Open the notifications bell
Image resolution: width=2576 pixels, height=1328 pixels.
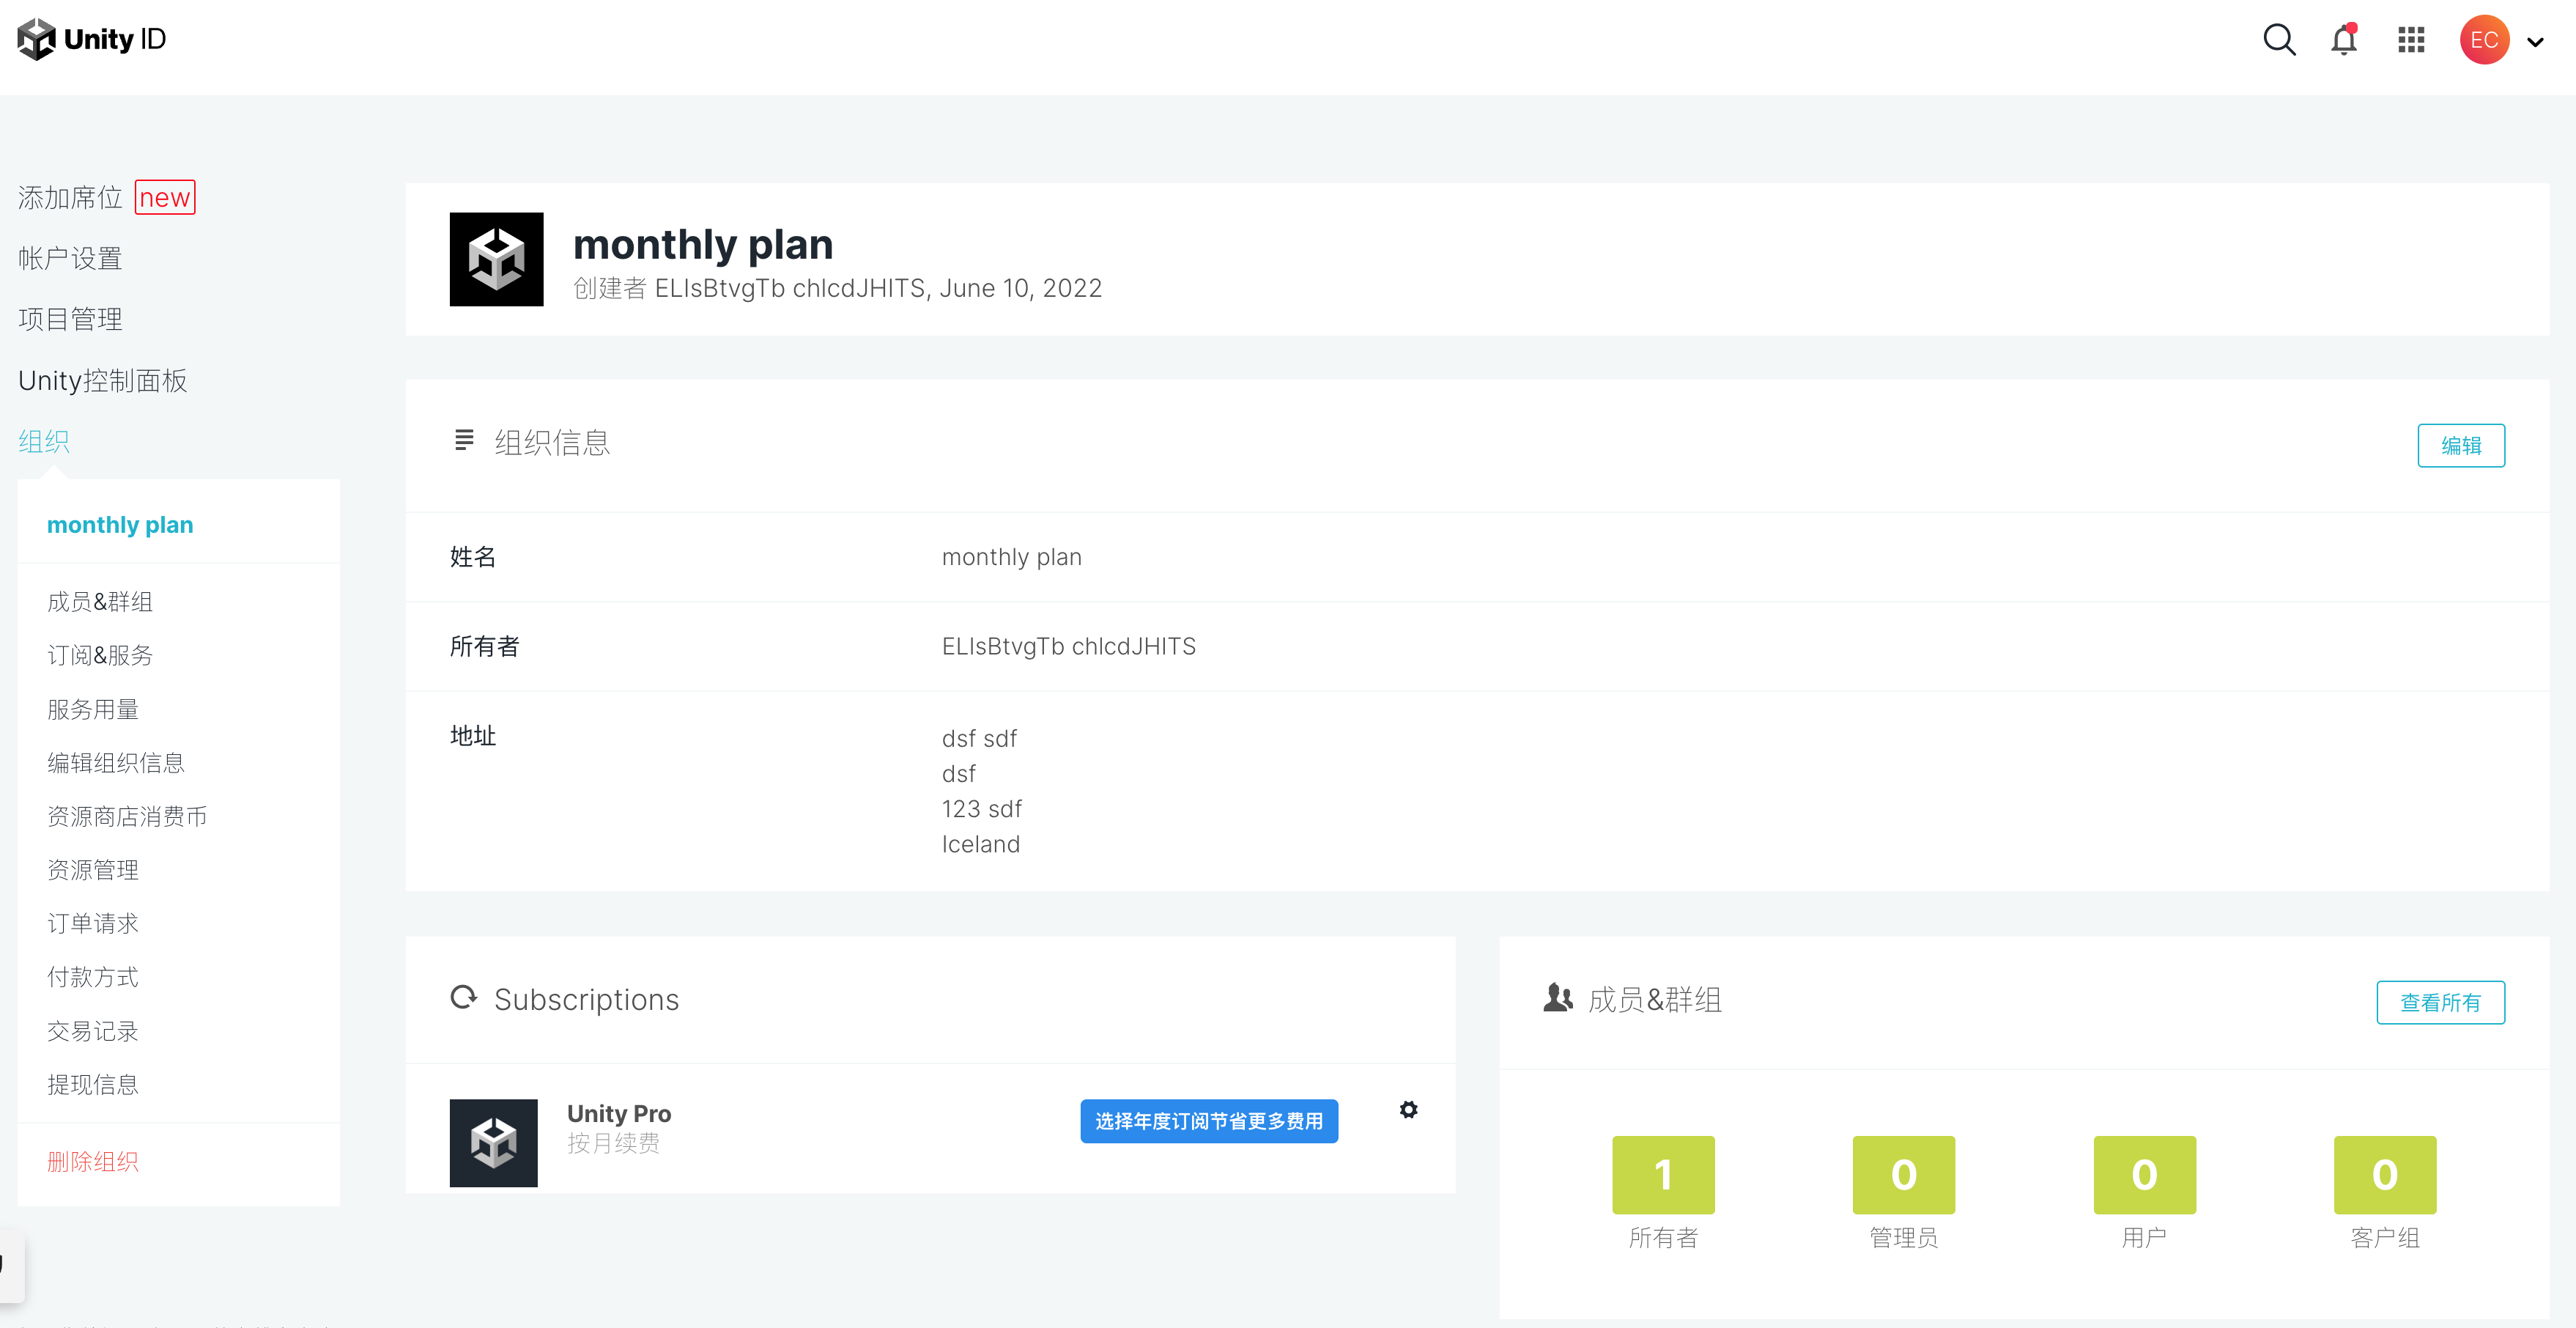coord(2343,40)
